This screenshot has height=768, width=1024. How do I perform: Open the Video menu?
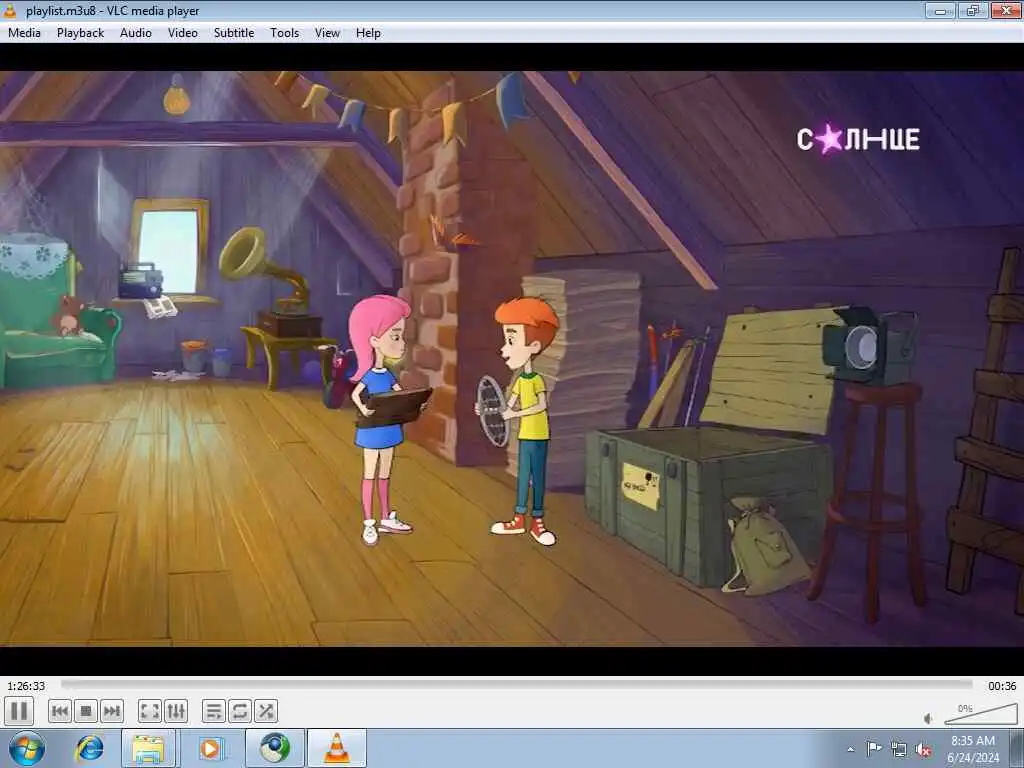(183, 33)
